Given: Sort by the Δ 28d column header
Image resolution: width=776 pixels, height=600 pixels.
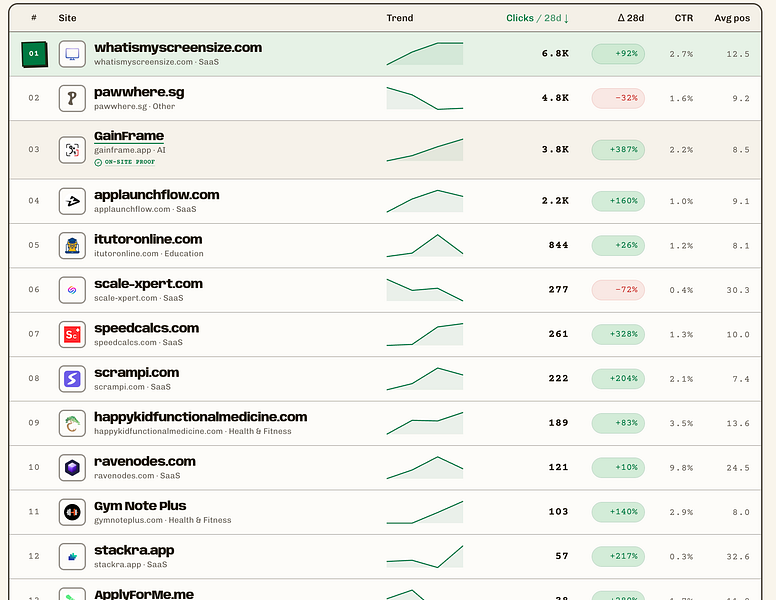Looking at the screenshot, I should pyautogui.click(x=630, y=18).
